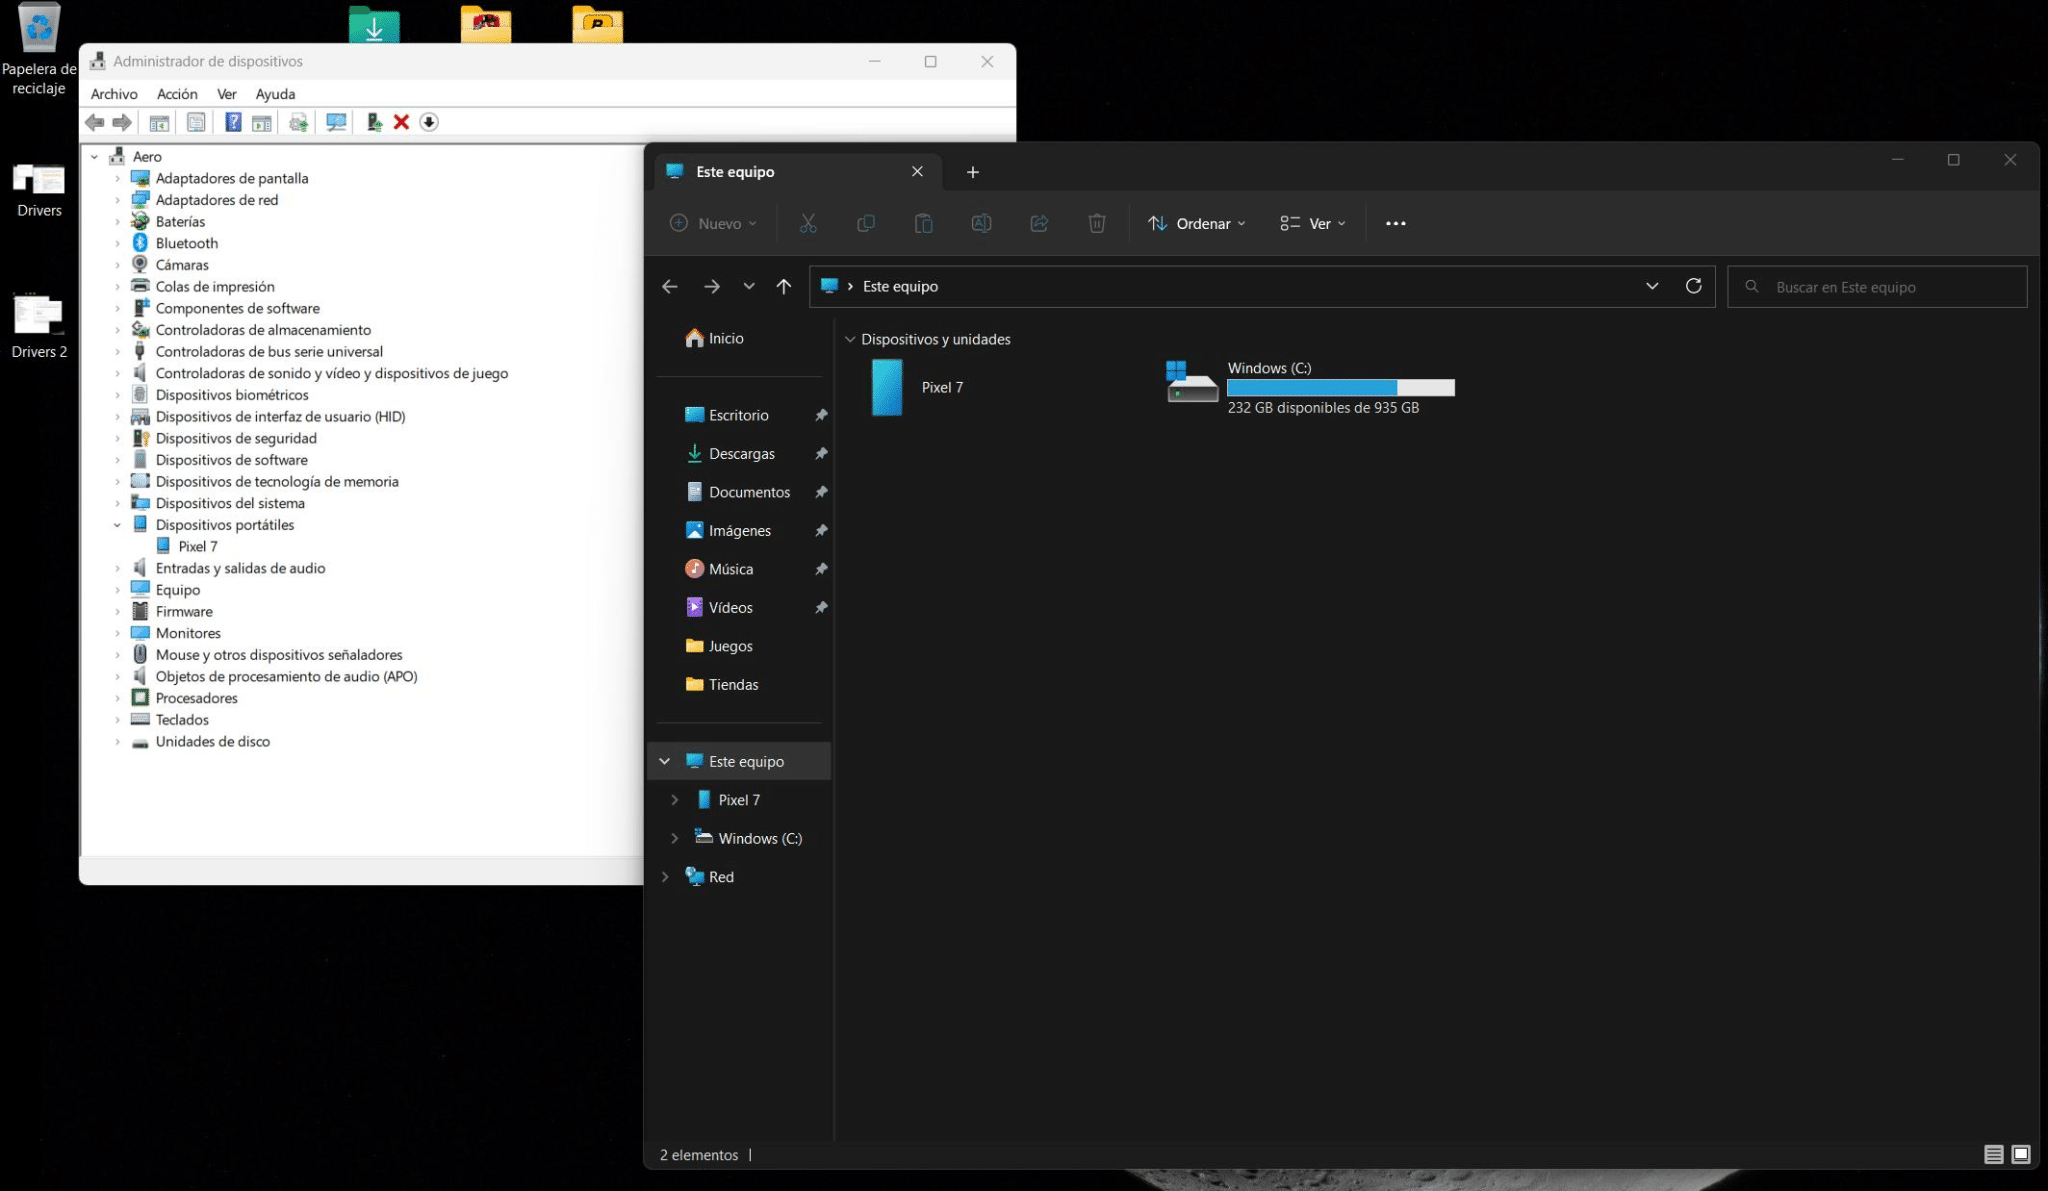Click the pin icon next to Documentos
Screen dimensions: 2048x1191
point(821,492)
